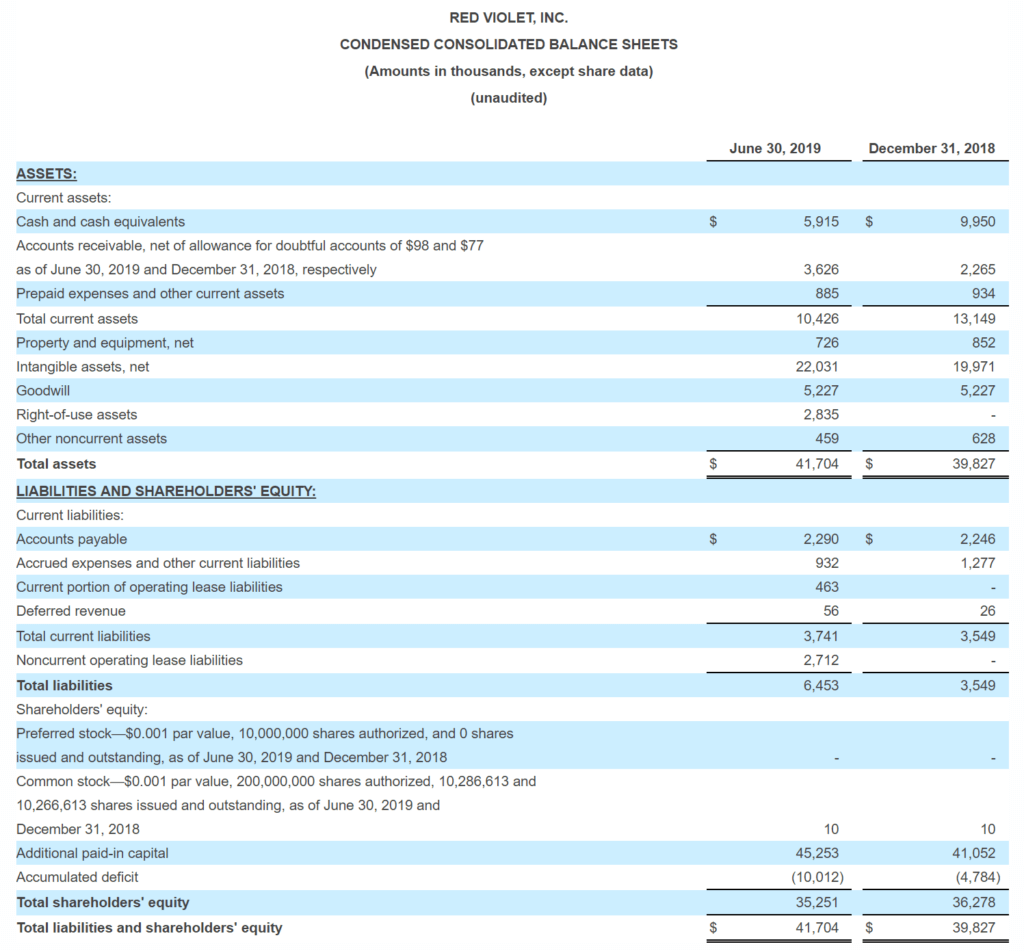The image size is (1024, 951).
Task: Click Noncurrent operating lease liabilities label
Action: coord(129,661)
